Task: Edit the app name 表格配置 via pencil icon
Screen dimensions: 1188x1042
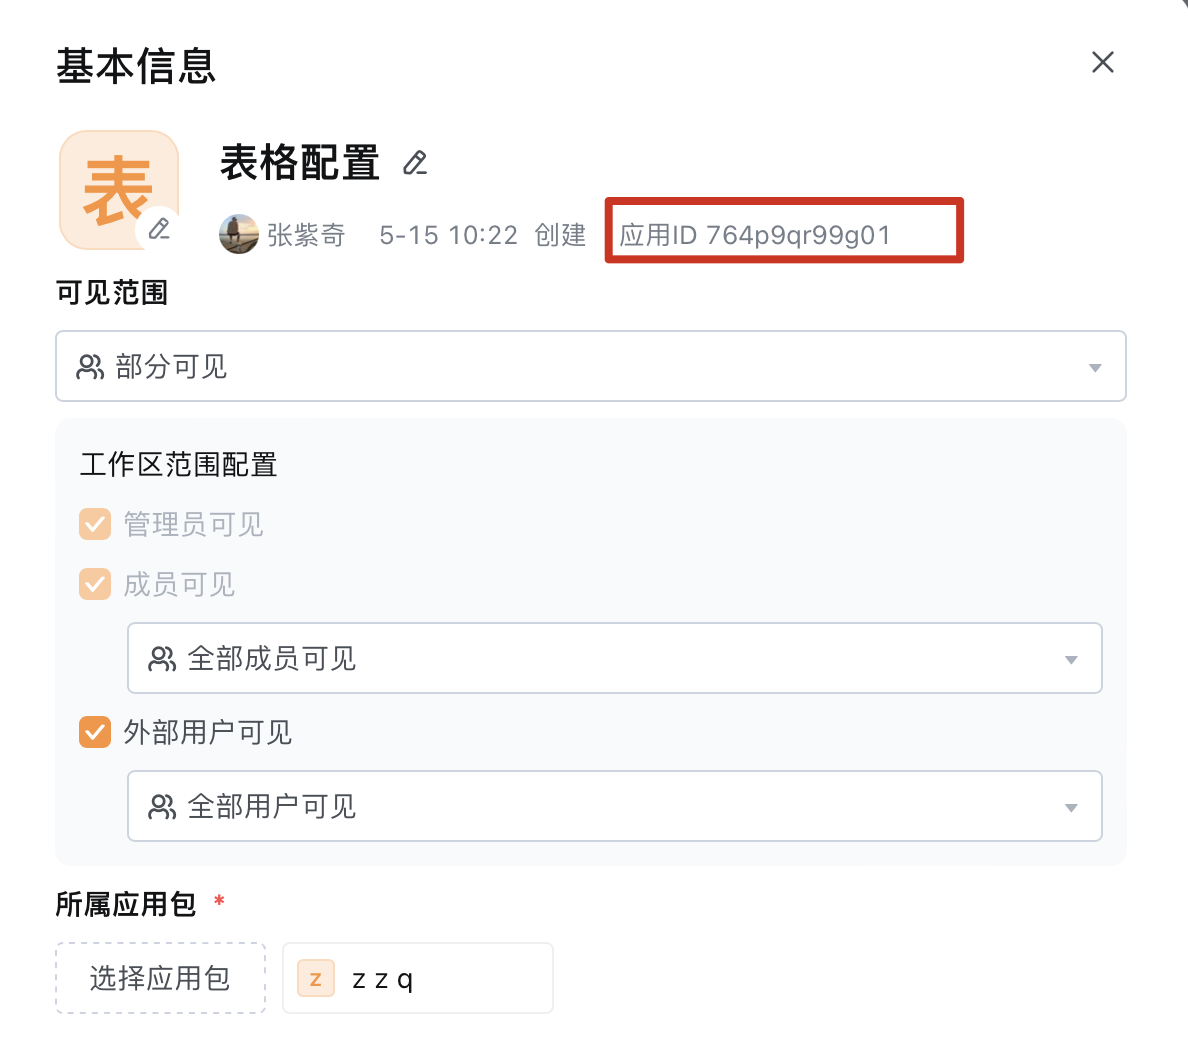Action: 415,163
